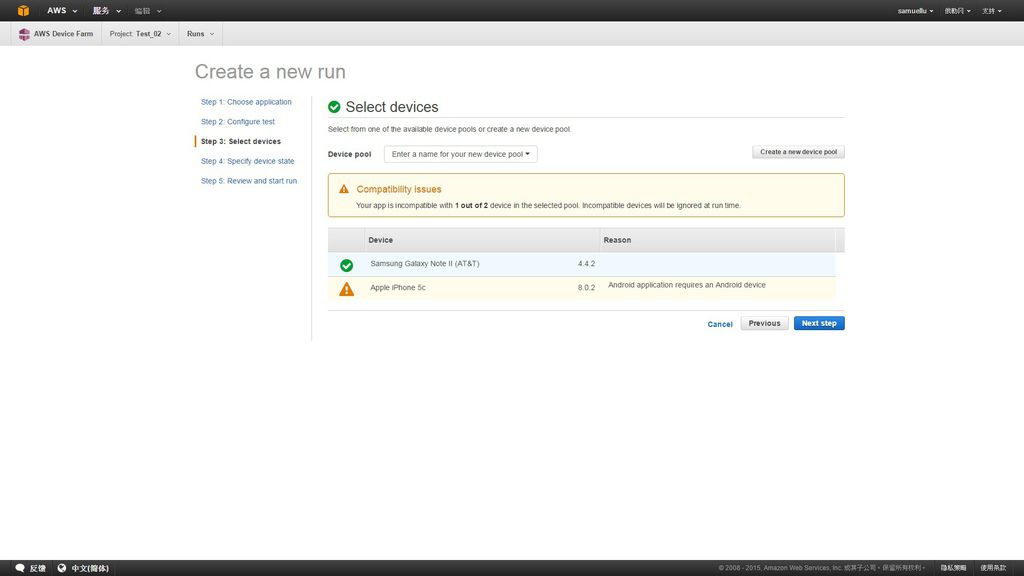Go to Step 5: Review and start run
The image size is (1024, 576).
pos(249,181)
